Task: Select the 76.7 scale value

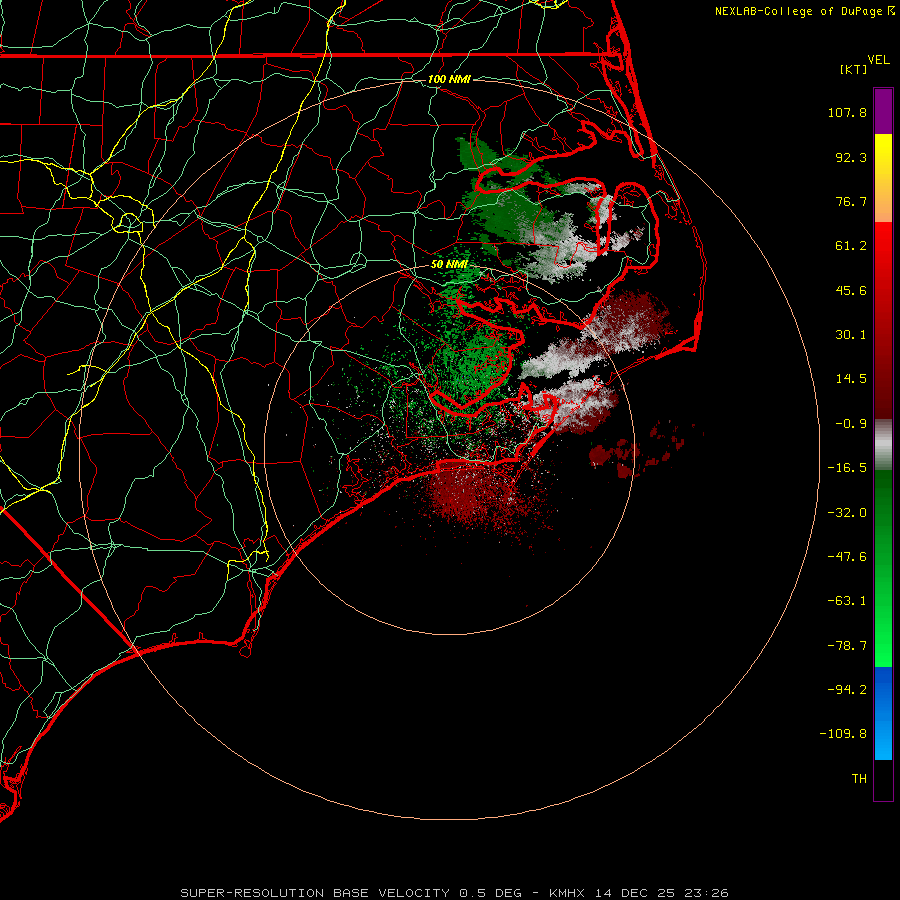Action: point(851,201)
